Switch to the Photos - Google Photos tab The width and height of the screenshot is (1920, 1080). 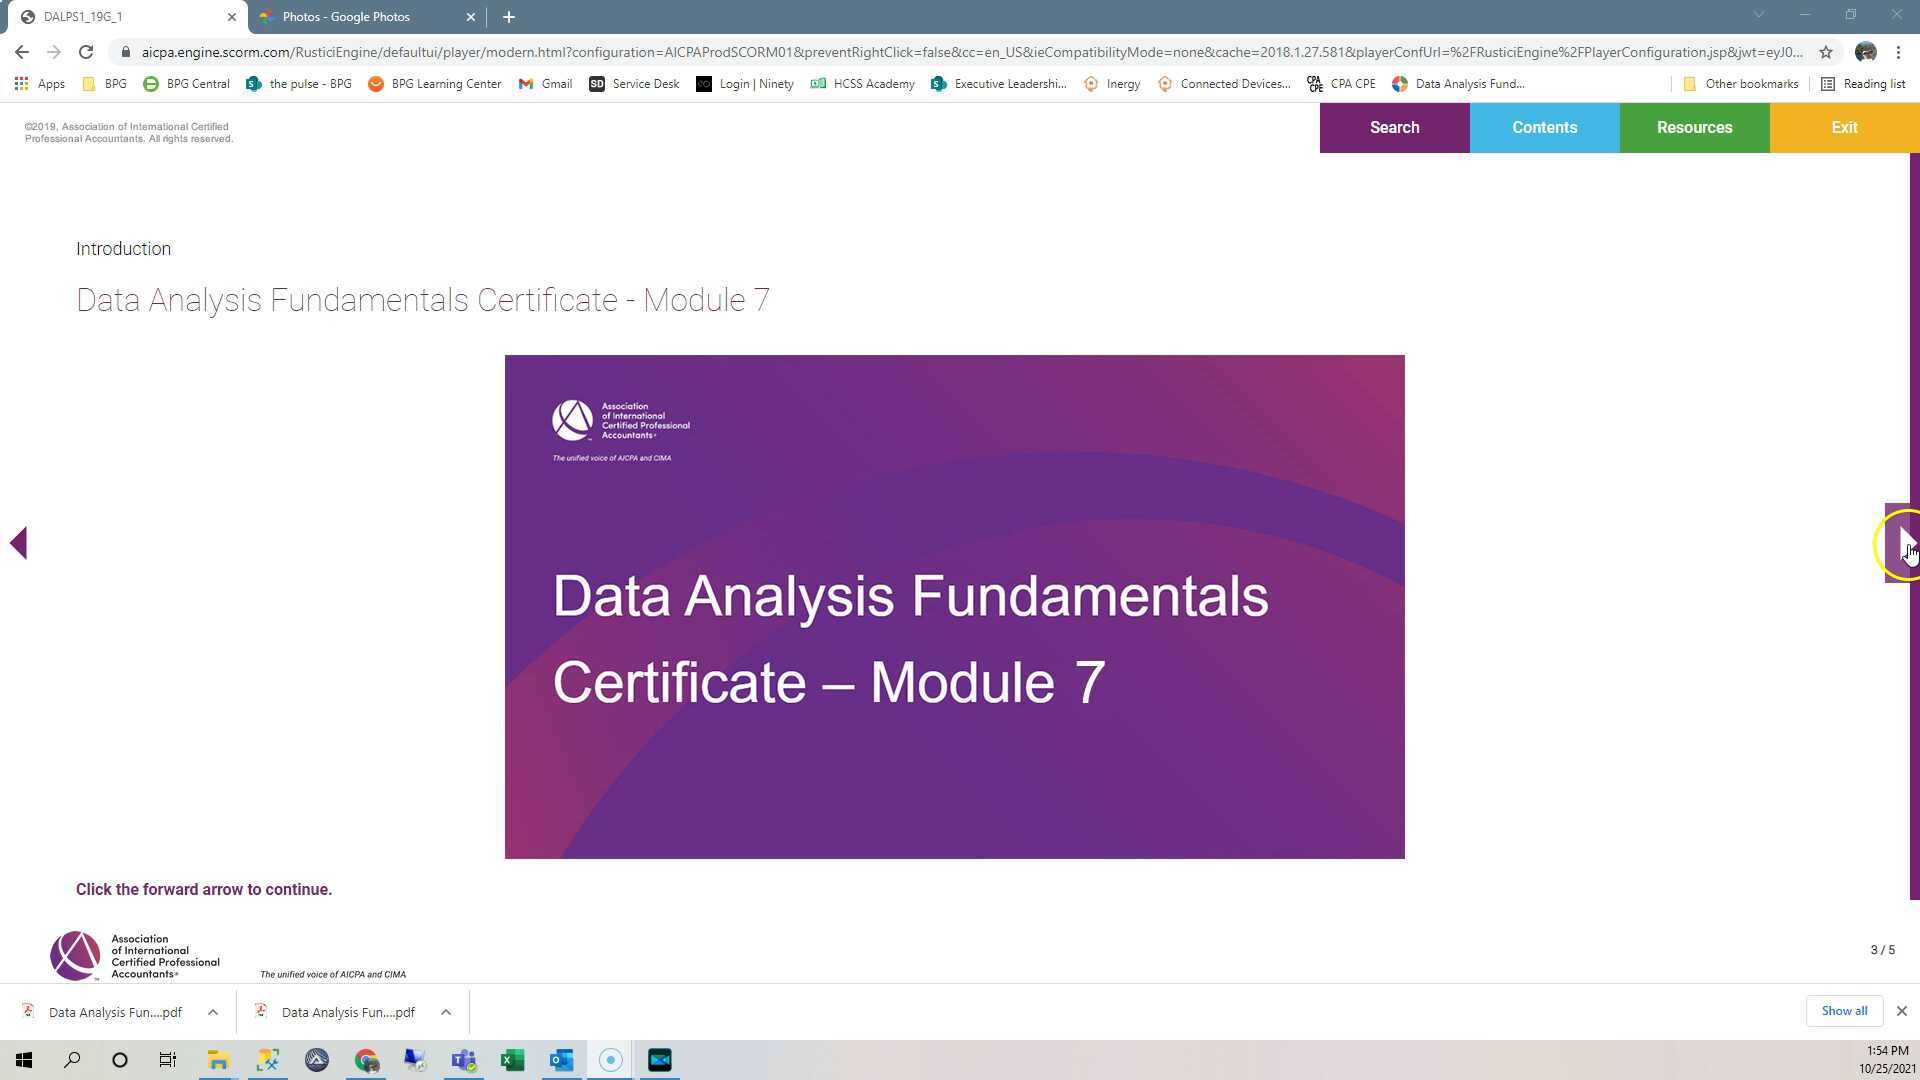pos(366,17)
